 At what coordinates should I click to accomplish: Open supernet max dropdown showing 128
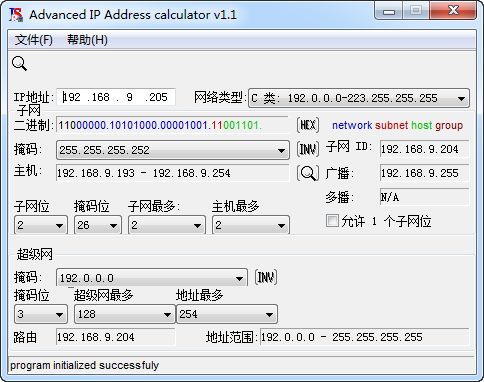point(124,314)
